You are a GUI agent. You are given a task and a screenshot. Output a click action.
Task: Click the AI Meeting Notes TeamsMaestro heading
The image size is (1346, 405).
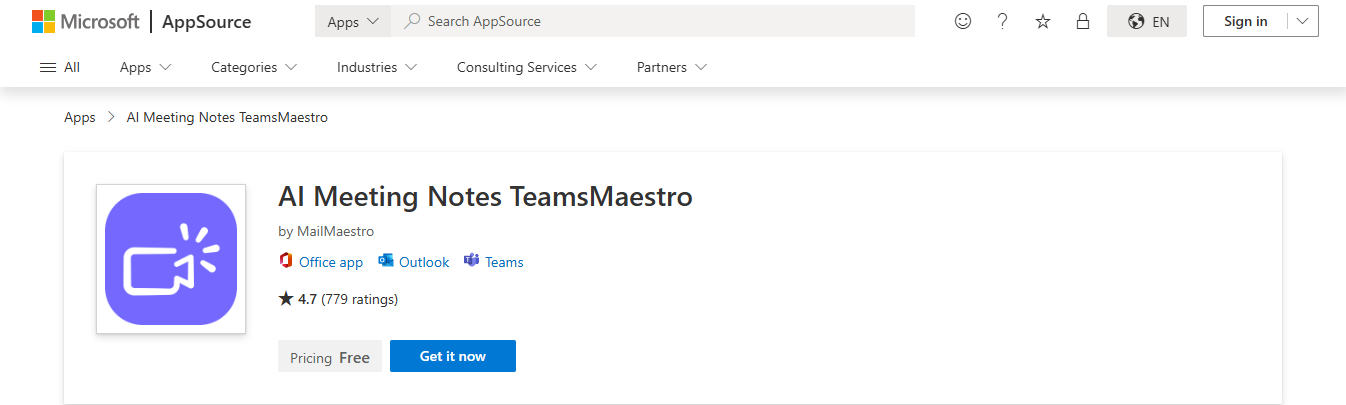coord(485,197)
